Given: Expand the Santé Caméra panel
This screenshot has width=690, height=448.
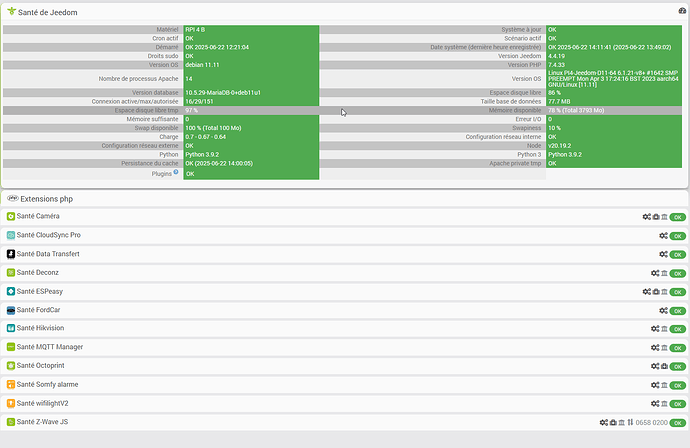Looking at the screenshot, I should click(38, 216).
